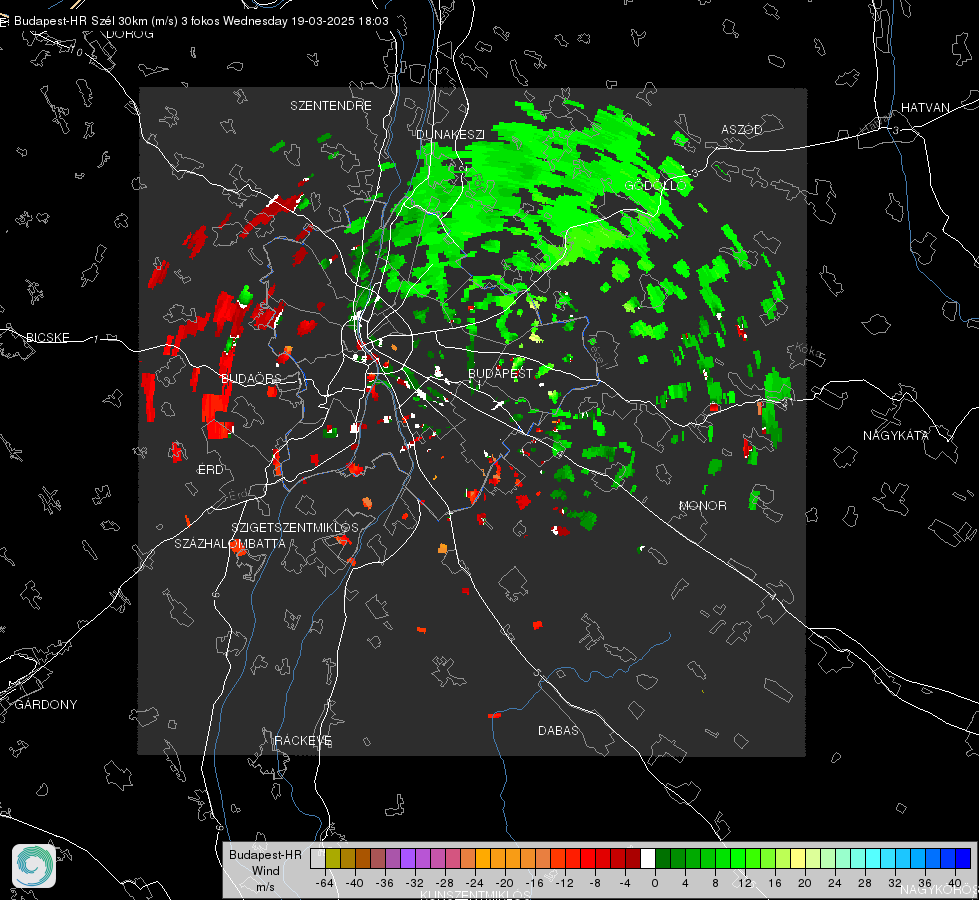Click the legend value -12
979x900 pixels.
564,883
